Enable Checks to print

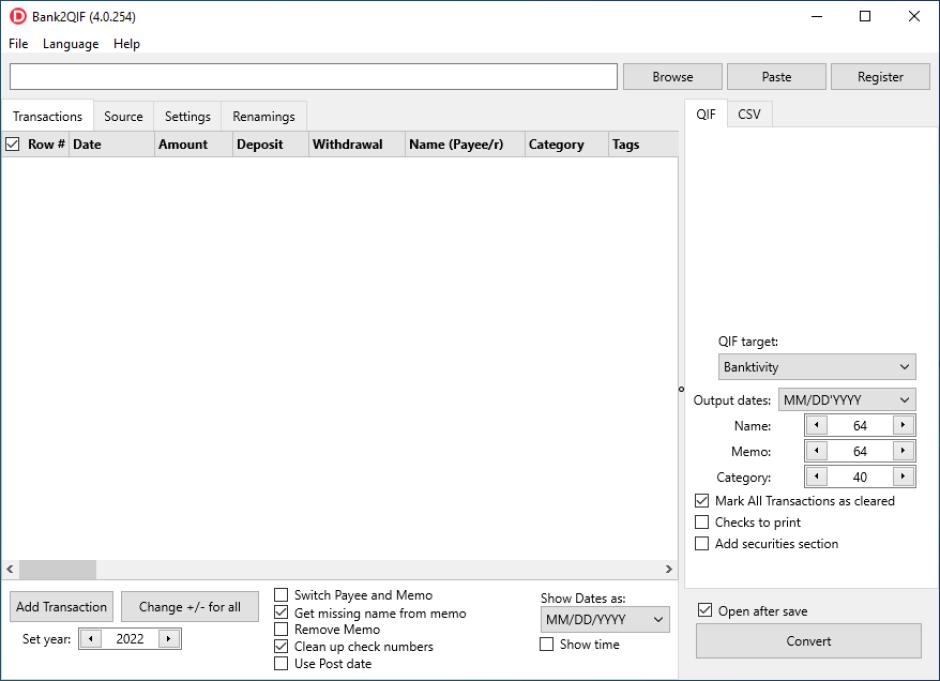pyautogui.click(x=701, y=522)
